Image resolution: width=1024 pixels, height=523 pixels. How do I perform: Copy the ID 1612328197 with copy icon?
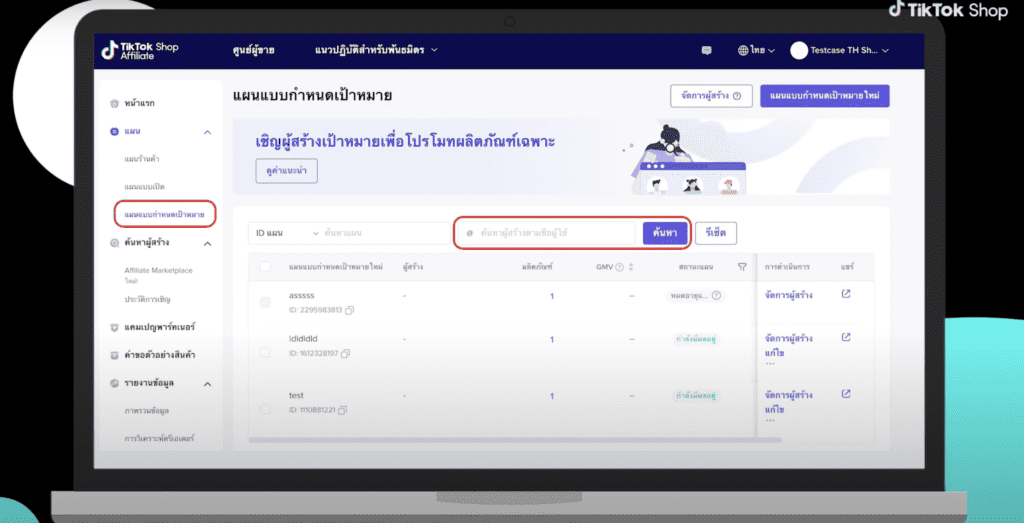345,353
